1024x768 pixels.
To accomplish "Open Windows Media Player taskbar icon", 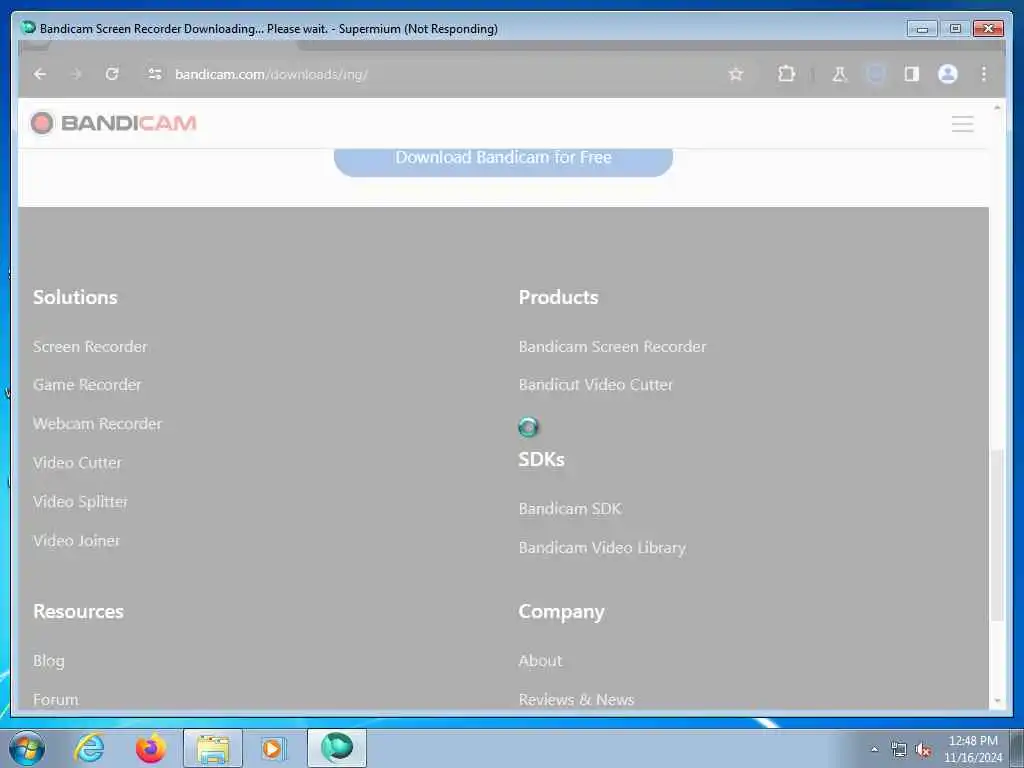I will click(x=272, y=748).
